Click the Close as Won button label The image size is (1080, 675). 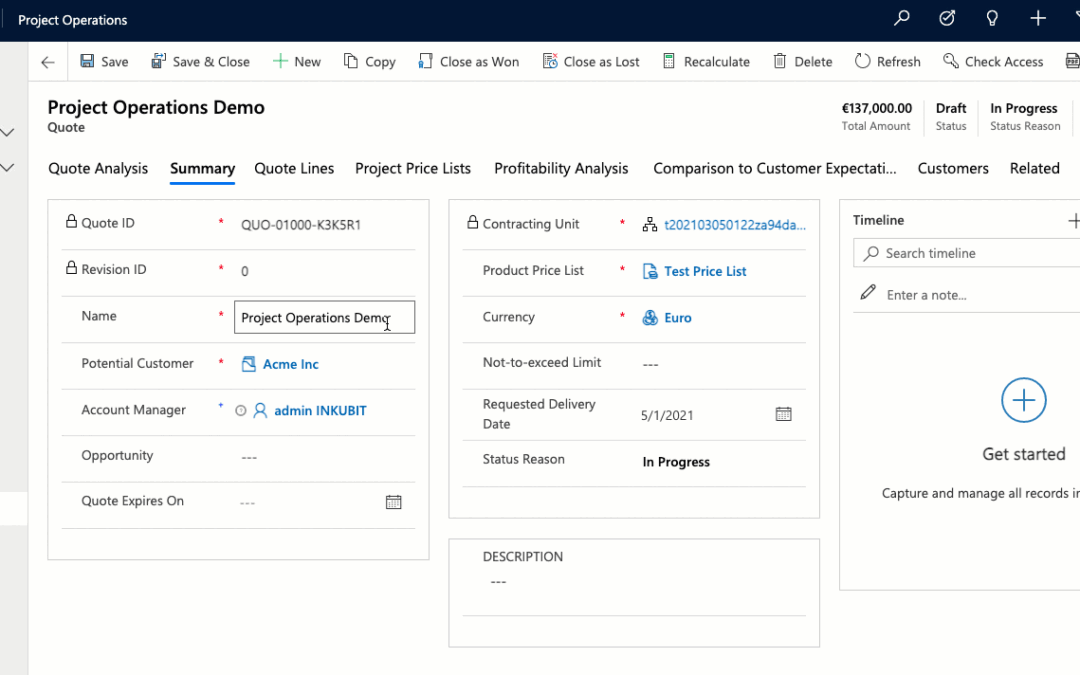(479, 62)
